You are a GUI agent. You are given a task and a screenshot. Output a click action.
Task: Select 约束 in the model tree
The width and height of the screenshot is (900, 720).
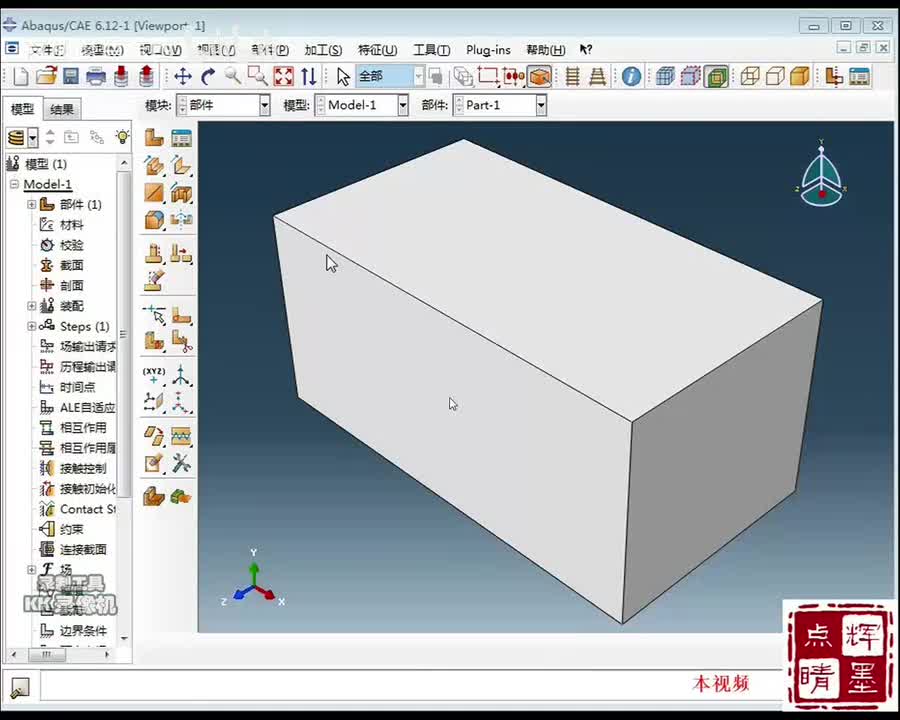pyautogui.click(x=71, y=529)
